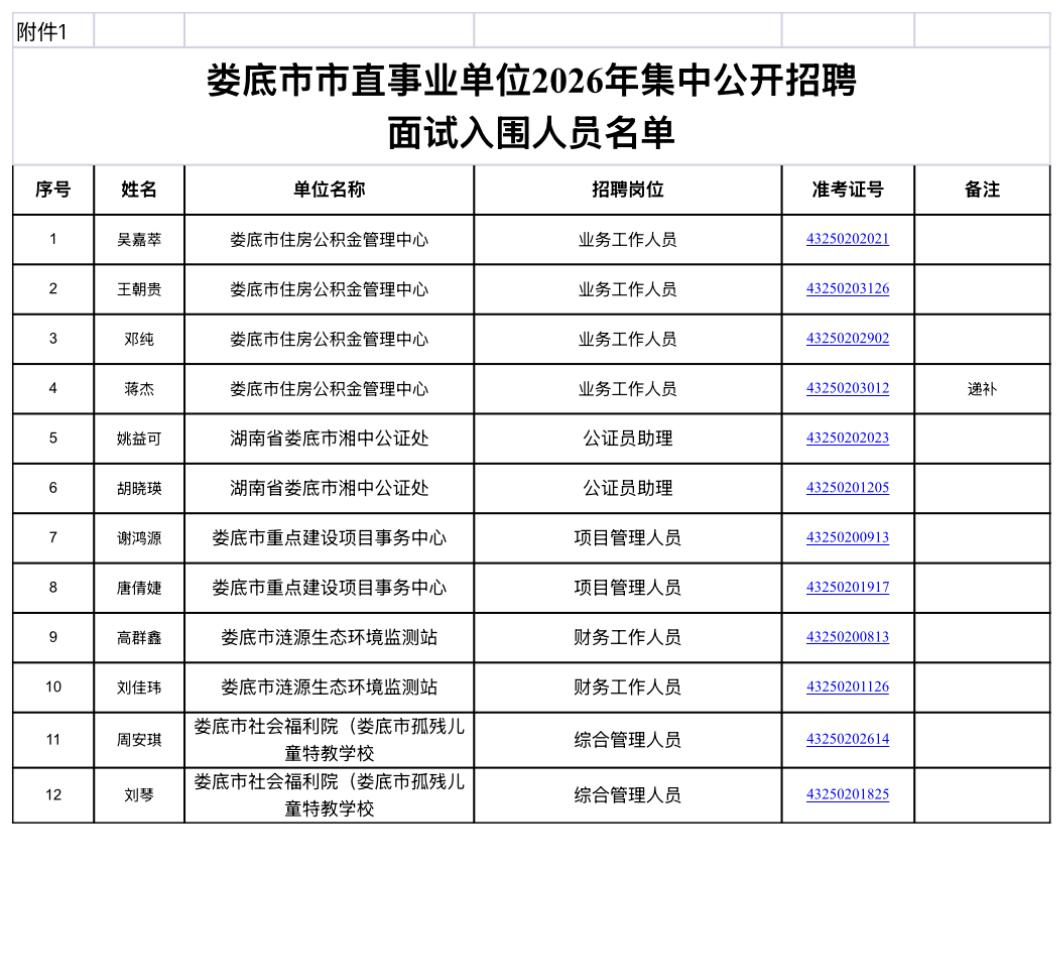Image resolution: width=1061 pixels, height=977 pixels.
Task: Select the 姓名 column header
Action: click(x=139, y=190)
